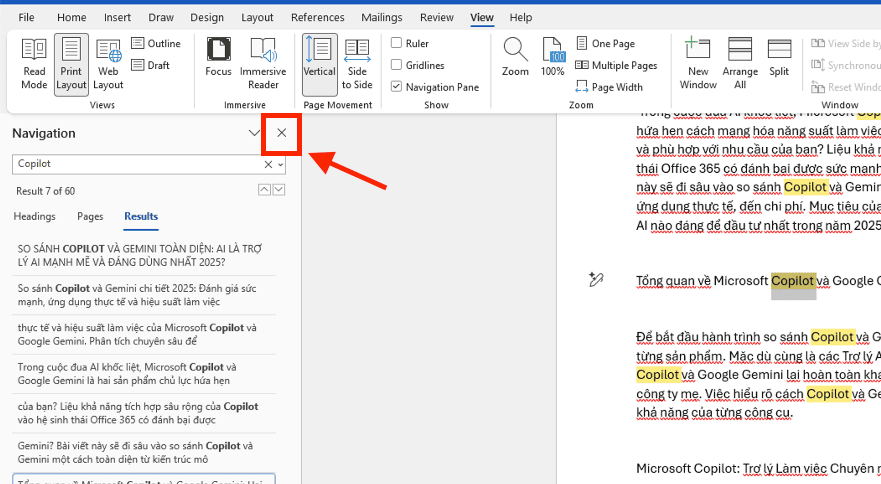
Task: Uncheck the Navigation Pane checkbox
Action: pos(396,87)
